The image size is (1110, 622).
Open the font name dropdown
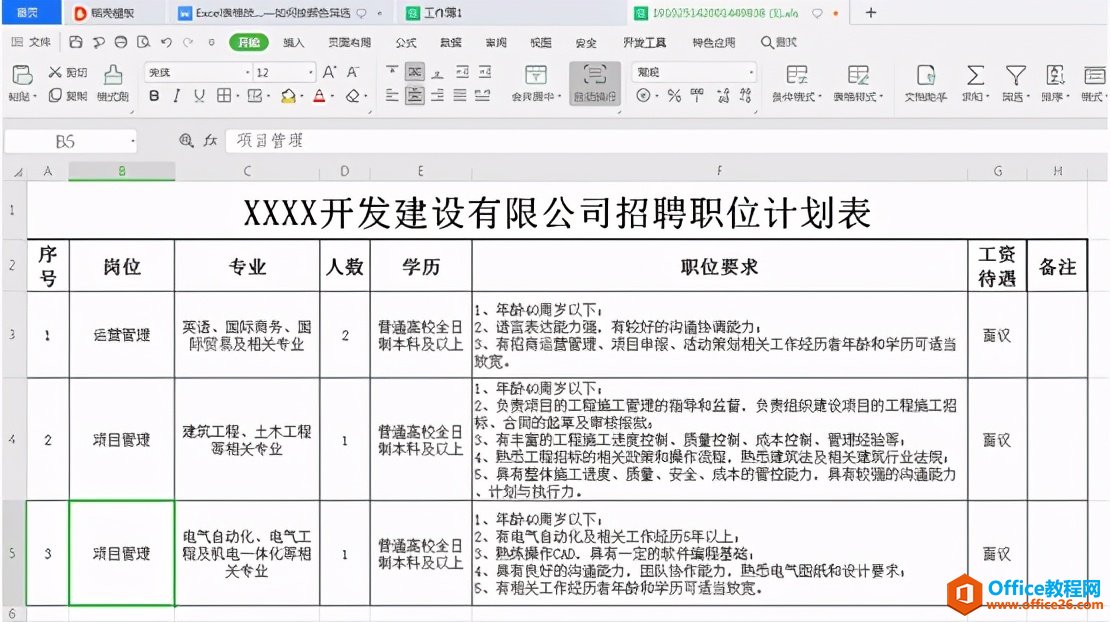248,73
